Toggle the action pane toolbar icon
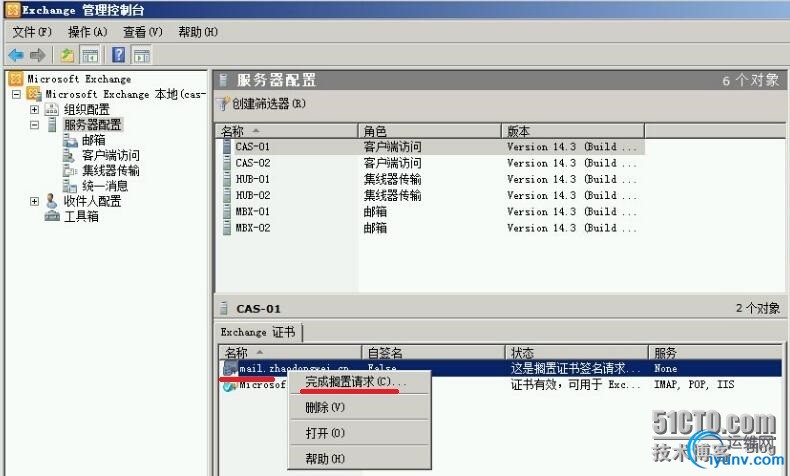 142,54
